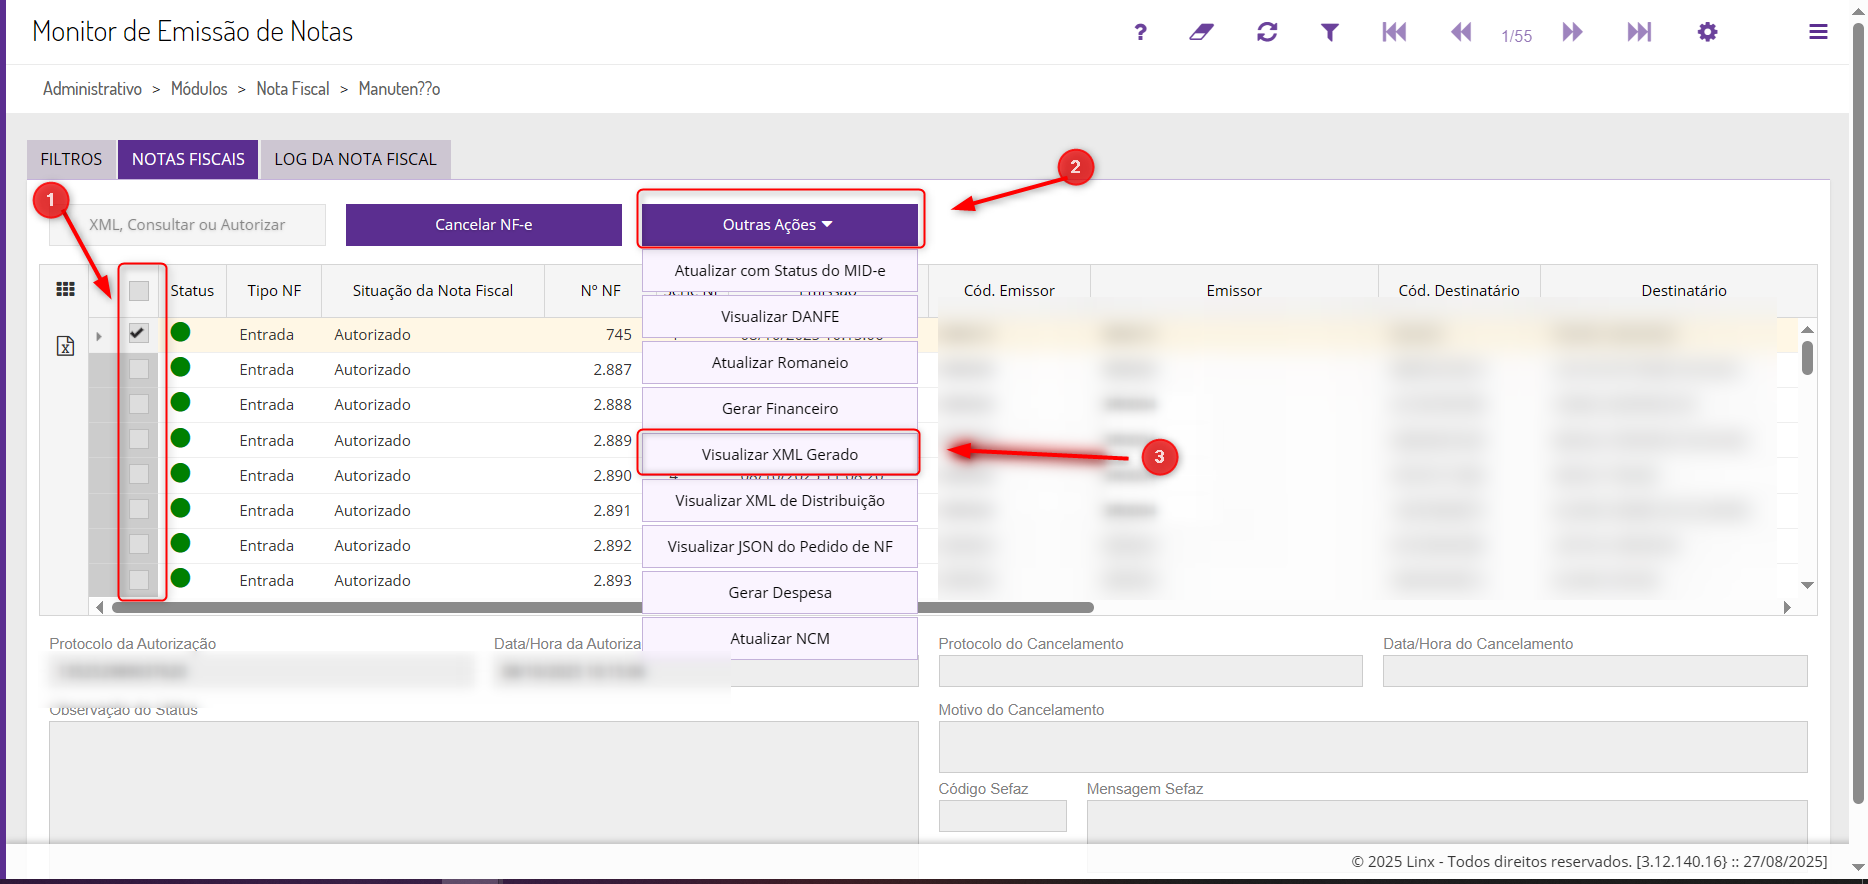
Task: Check the checkbox for note 2.892
Action: point(139,544)
